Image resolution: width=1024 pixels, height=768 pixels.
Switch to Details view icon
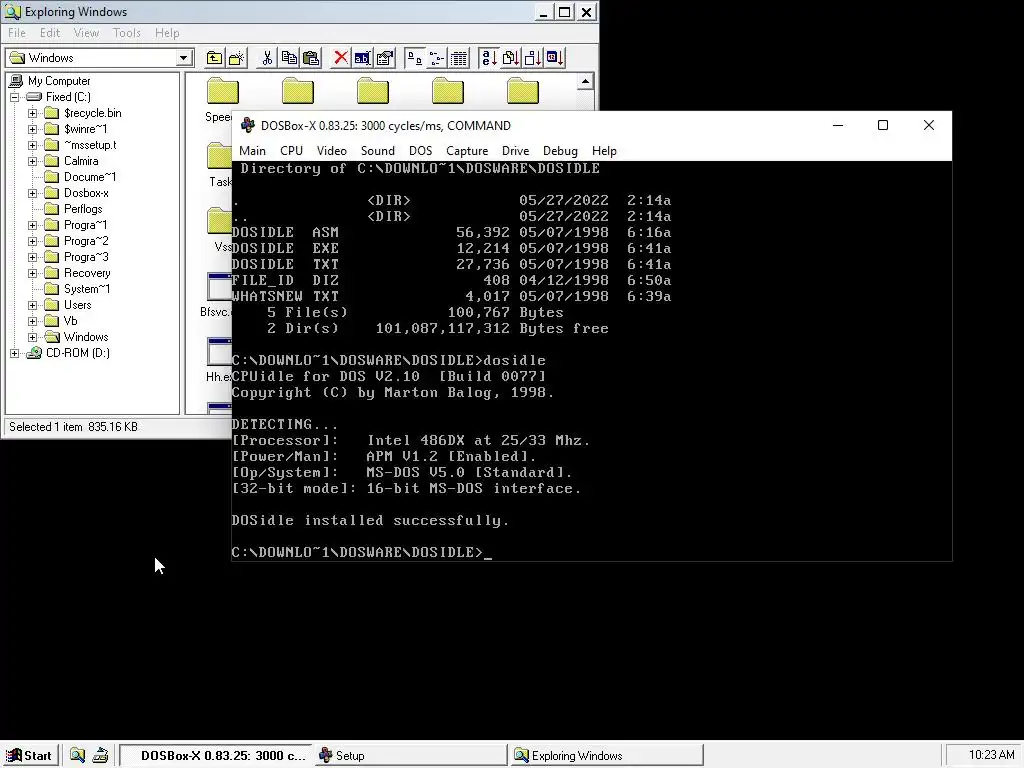point(459,58)
